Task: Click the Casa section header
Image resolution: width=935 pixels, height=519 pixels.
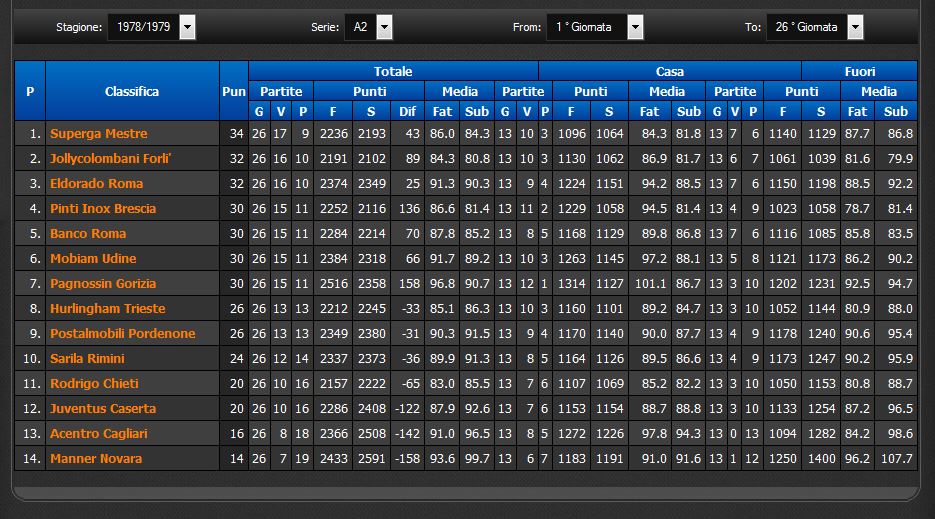Action: coord(670,71)
